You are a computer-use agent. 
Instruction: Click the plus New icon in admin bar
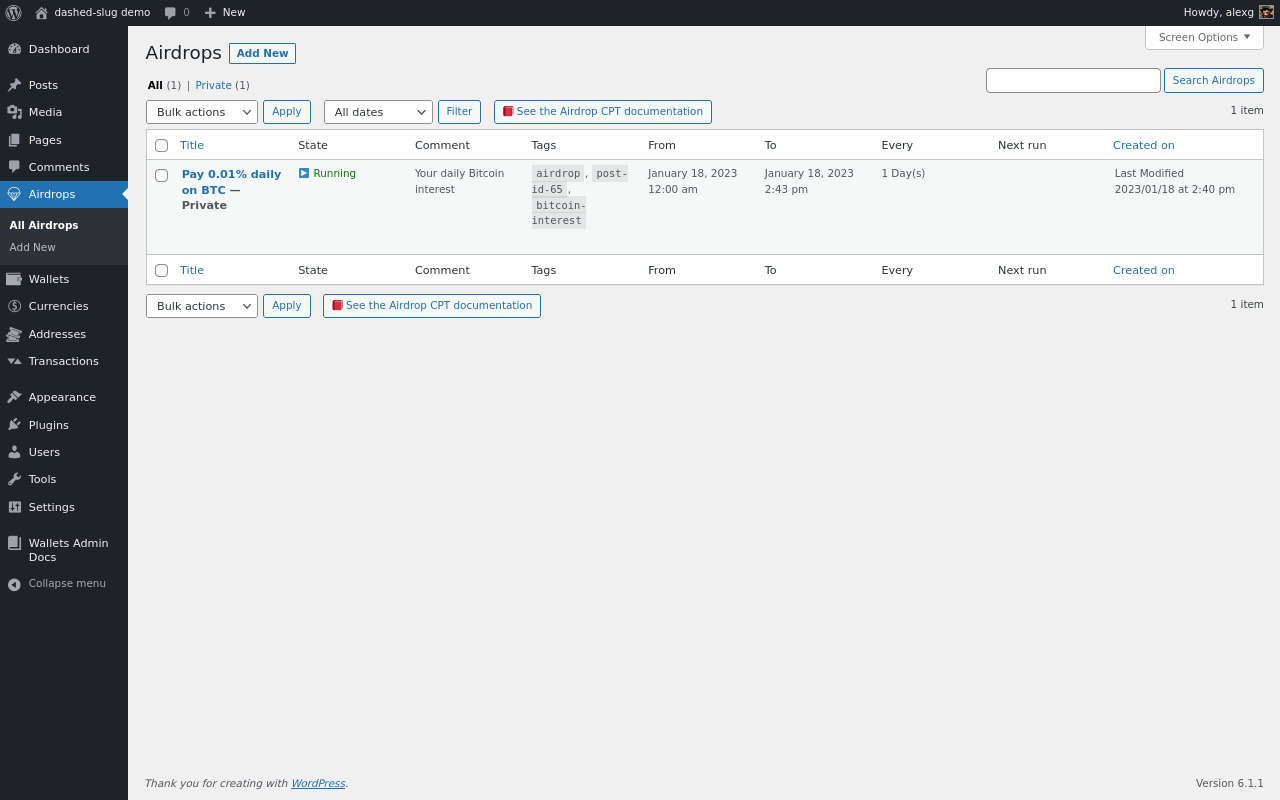[210, 13]
